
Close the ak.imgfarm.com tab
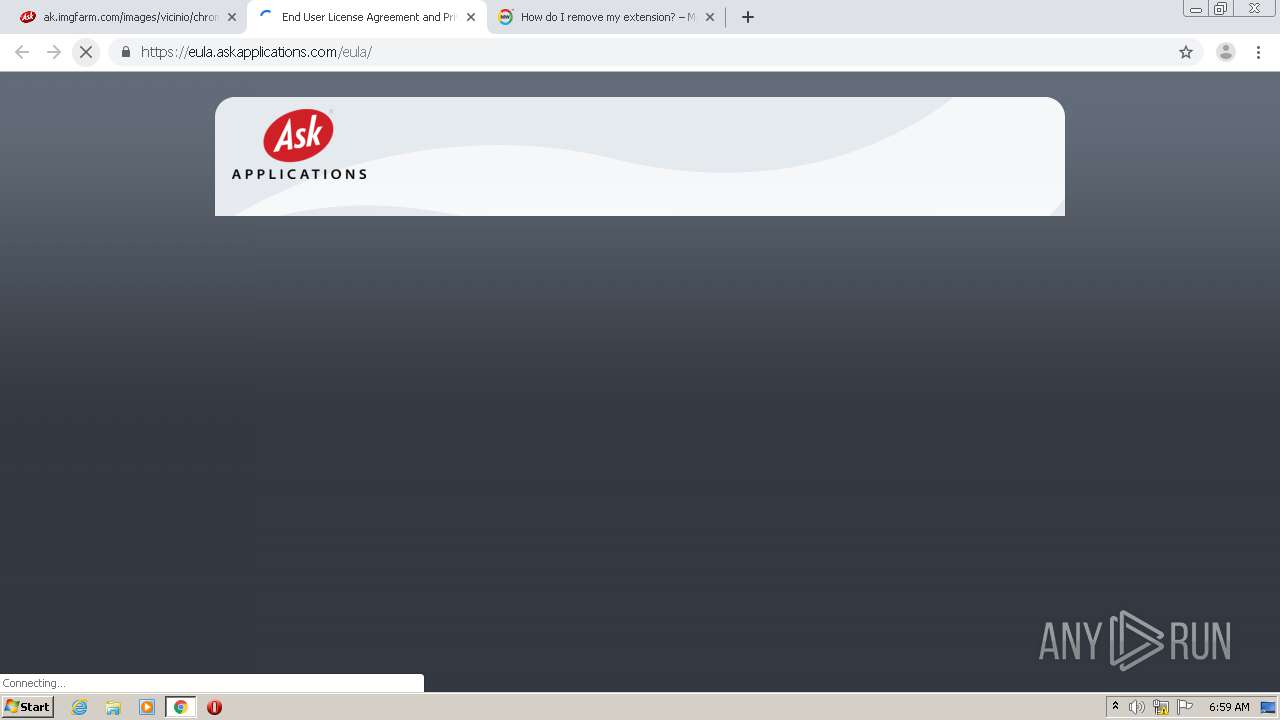point(232,17)
